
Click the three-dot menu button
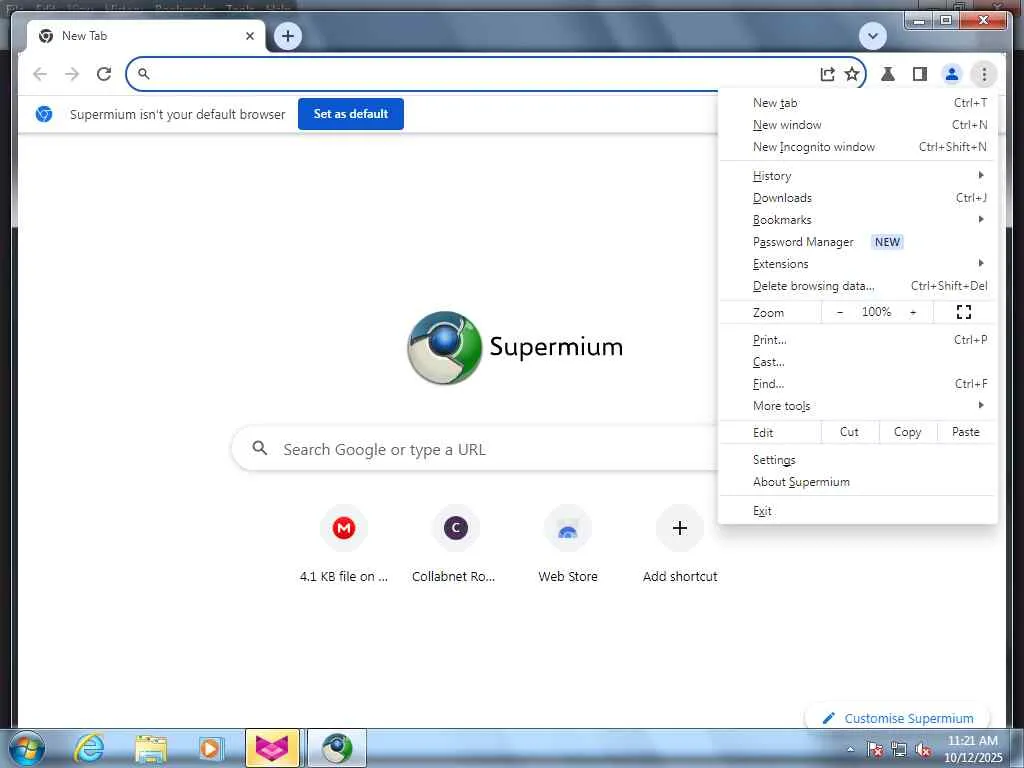[x=984, y=74]
